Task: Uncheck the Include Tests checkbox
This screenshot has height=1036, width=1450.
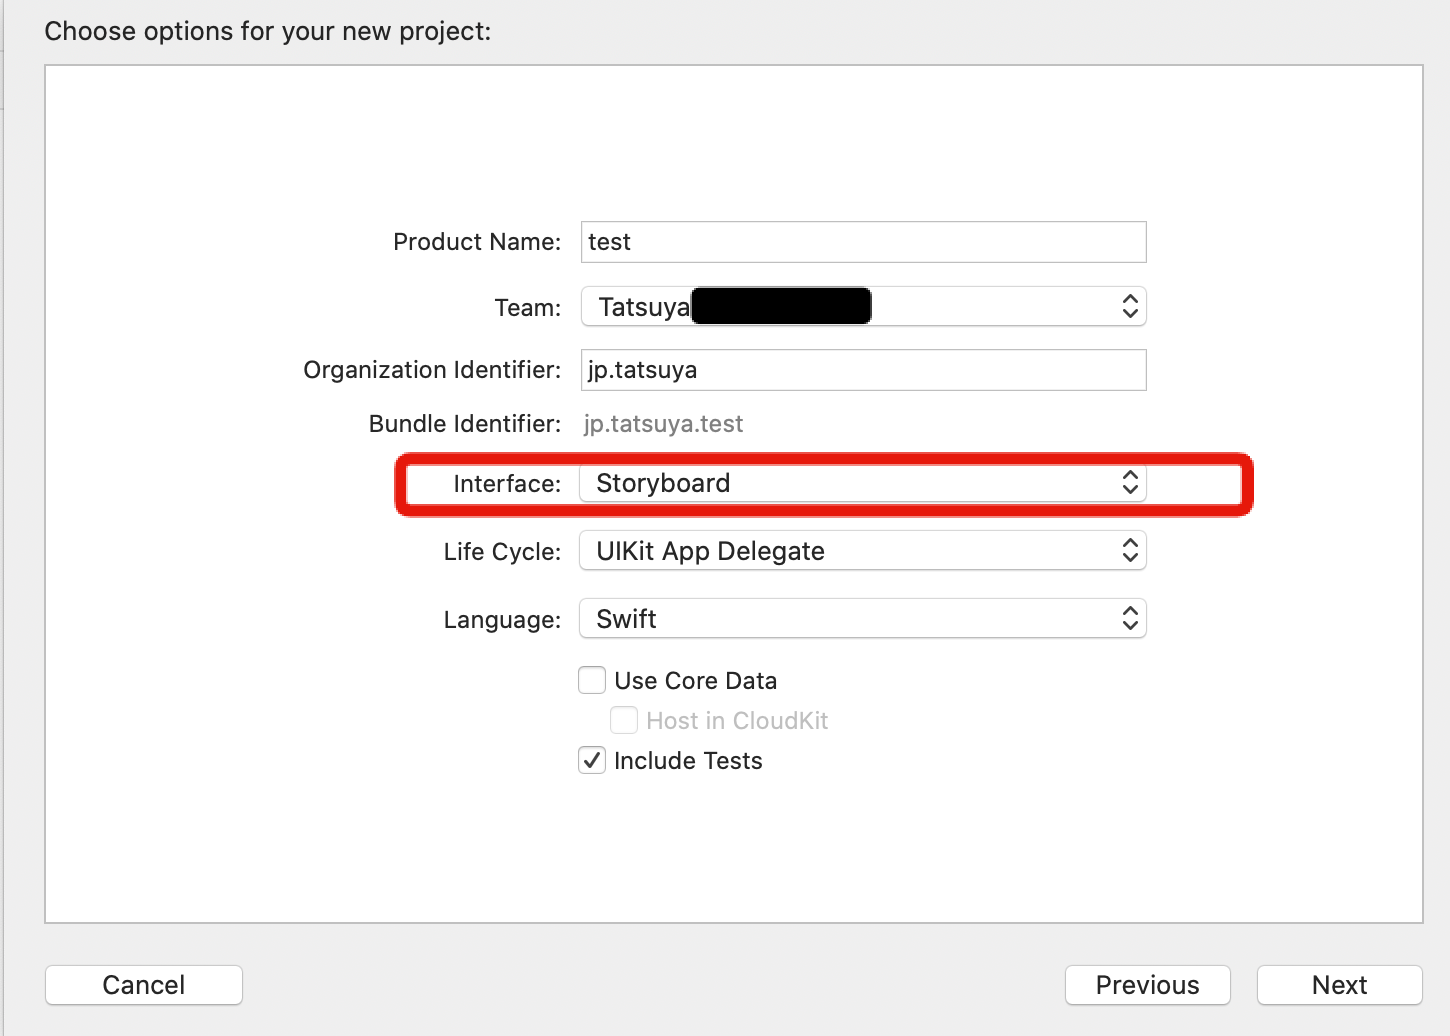Action: 592,761
